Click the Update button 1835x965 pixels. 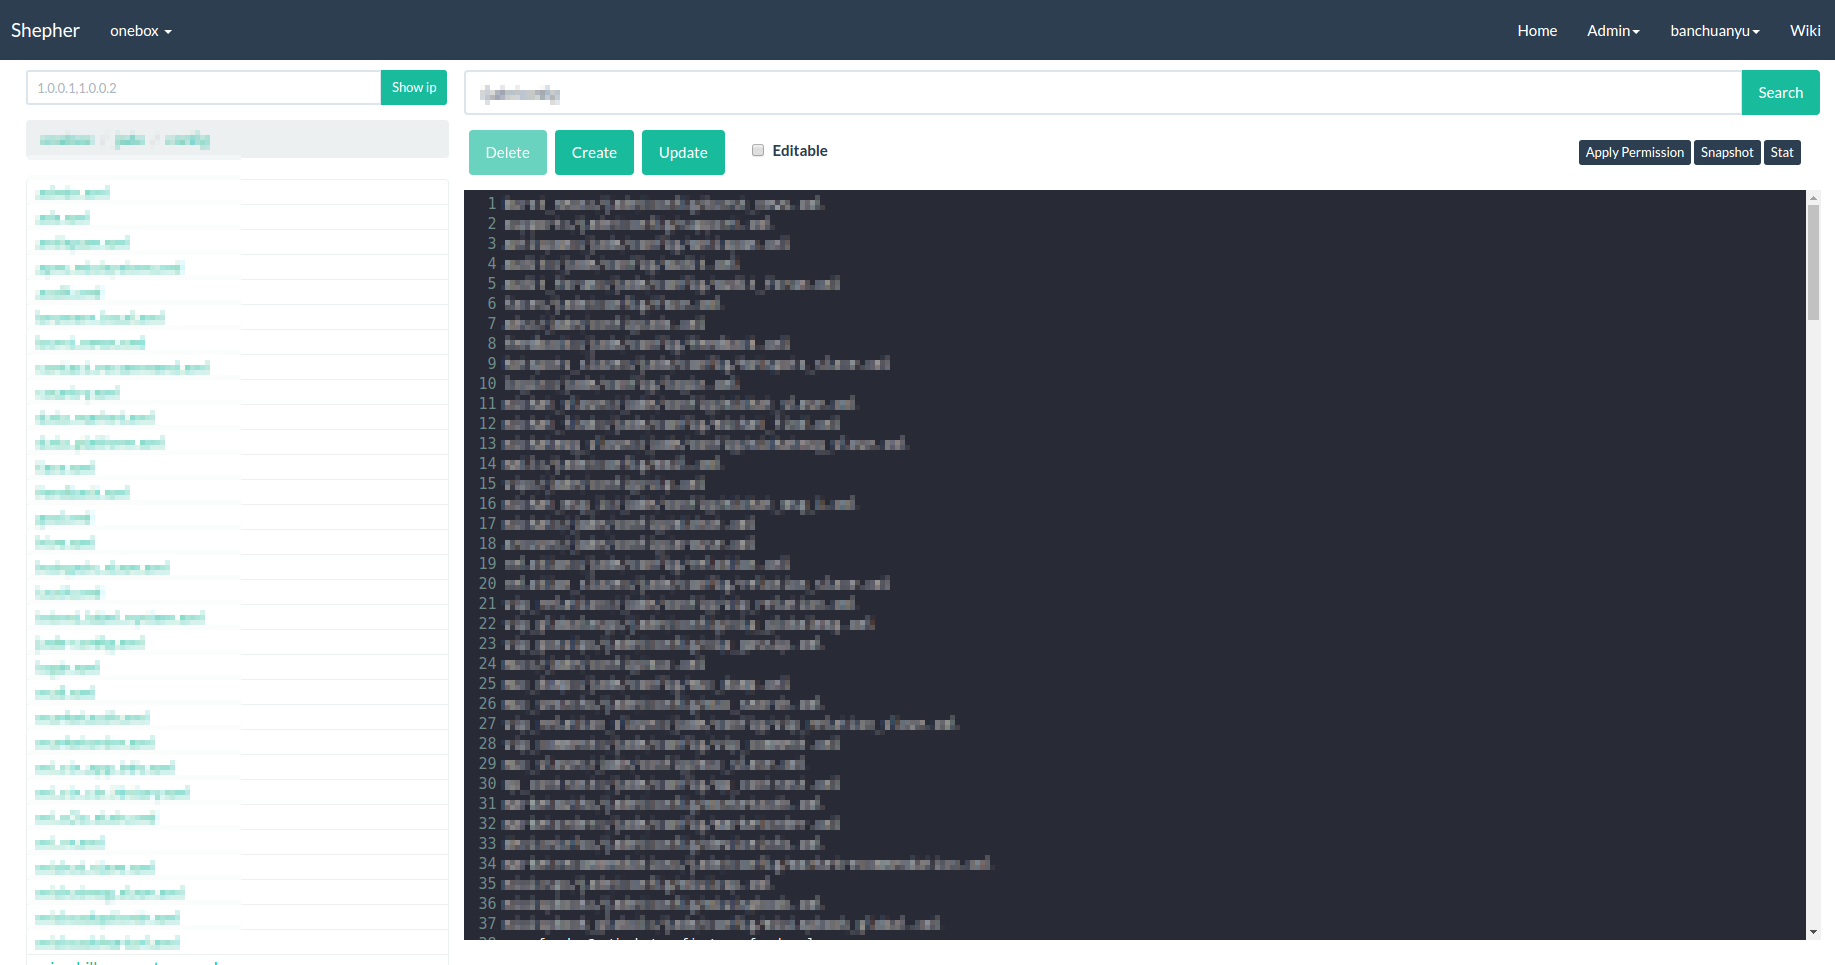(683, 153)
